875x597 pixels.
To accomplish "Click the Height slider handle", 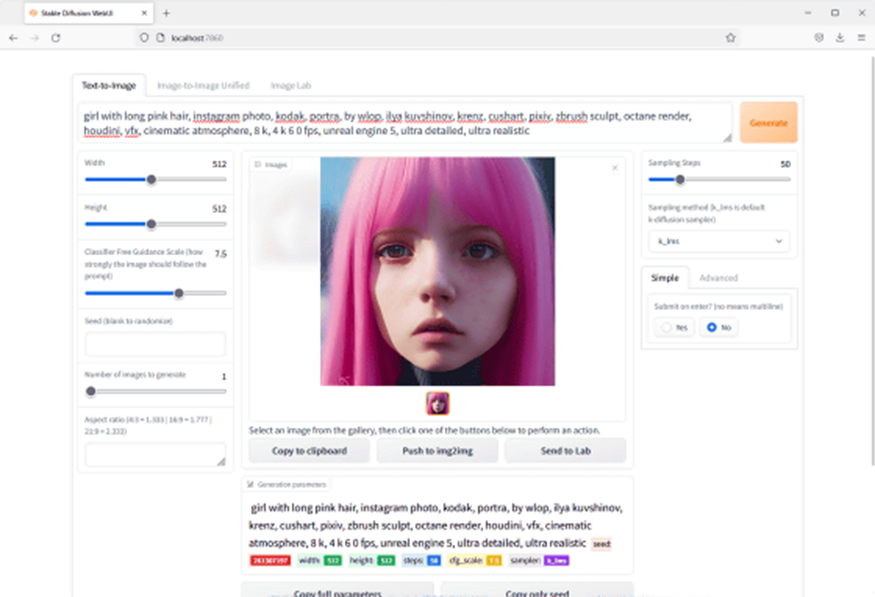I will [x=151, y=224].
